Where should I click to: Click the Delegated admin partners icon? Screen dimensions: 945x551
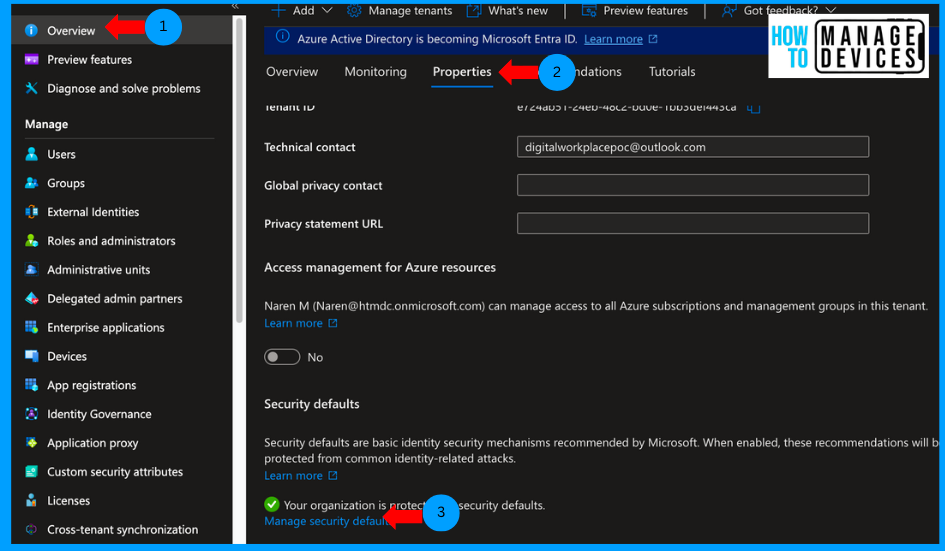pos(31,298)
